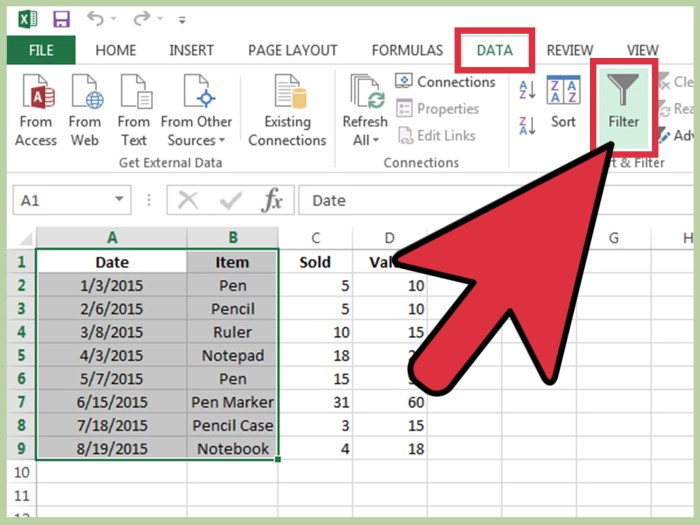This screenshot has width=700, height=525.
Task: Expand the Name Box dropdown arrow
Action: point(119,199)
